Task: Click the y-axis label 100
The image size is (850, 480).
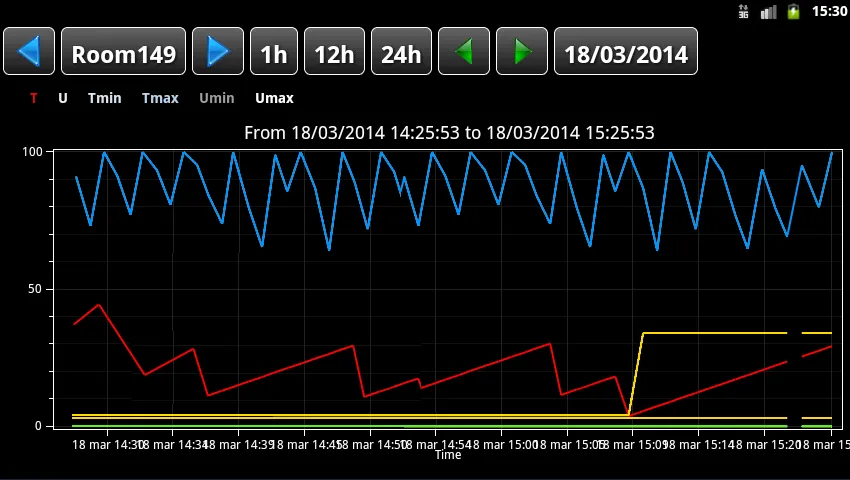Action: point(32,151)
